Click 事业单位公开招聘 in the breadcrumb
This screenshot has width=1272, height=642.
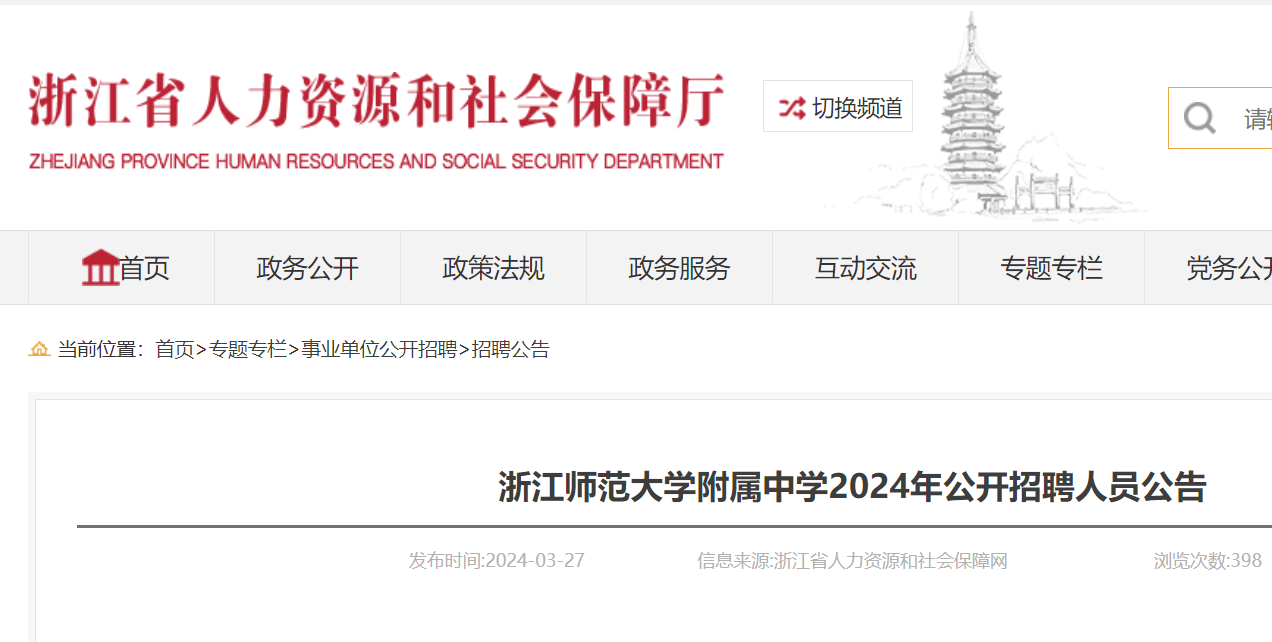point(379,349)
